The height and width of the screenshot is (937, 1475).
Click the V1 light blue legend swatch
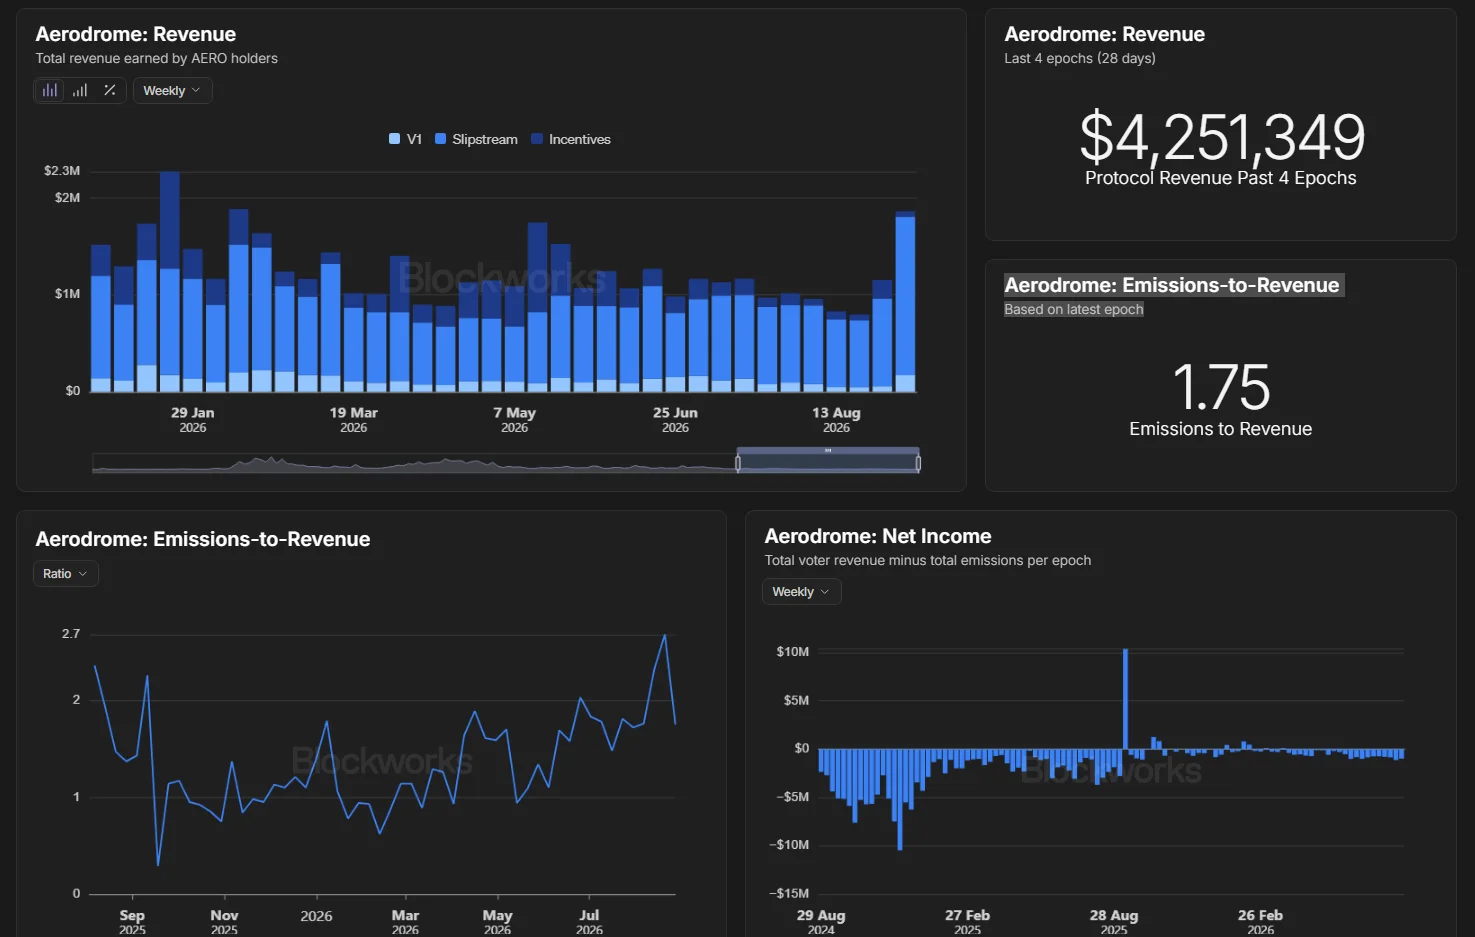tap(394, 139)
